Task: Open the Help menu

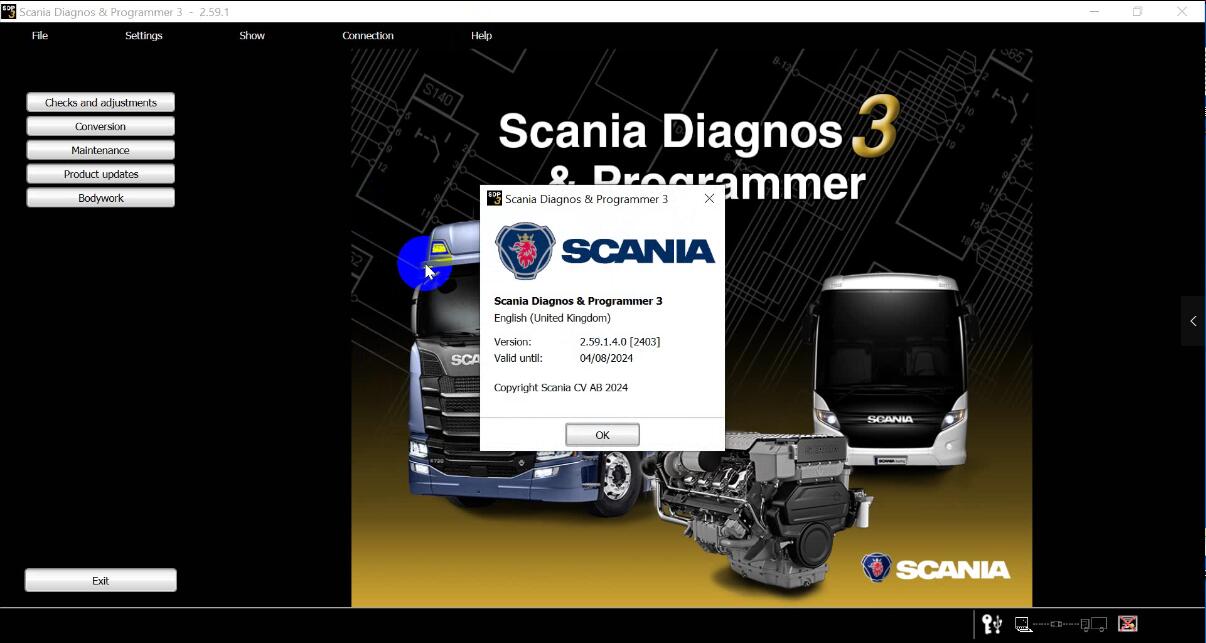Action: pyautogui.click(x=481, y=35)
